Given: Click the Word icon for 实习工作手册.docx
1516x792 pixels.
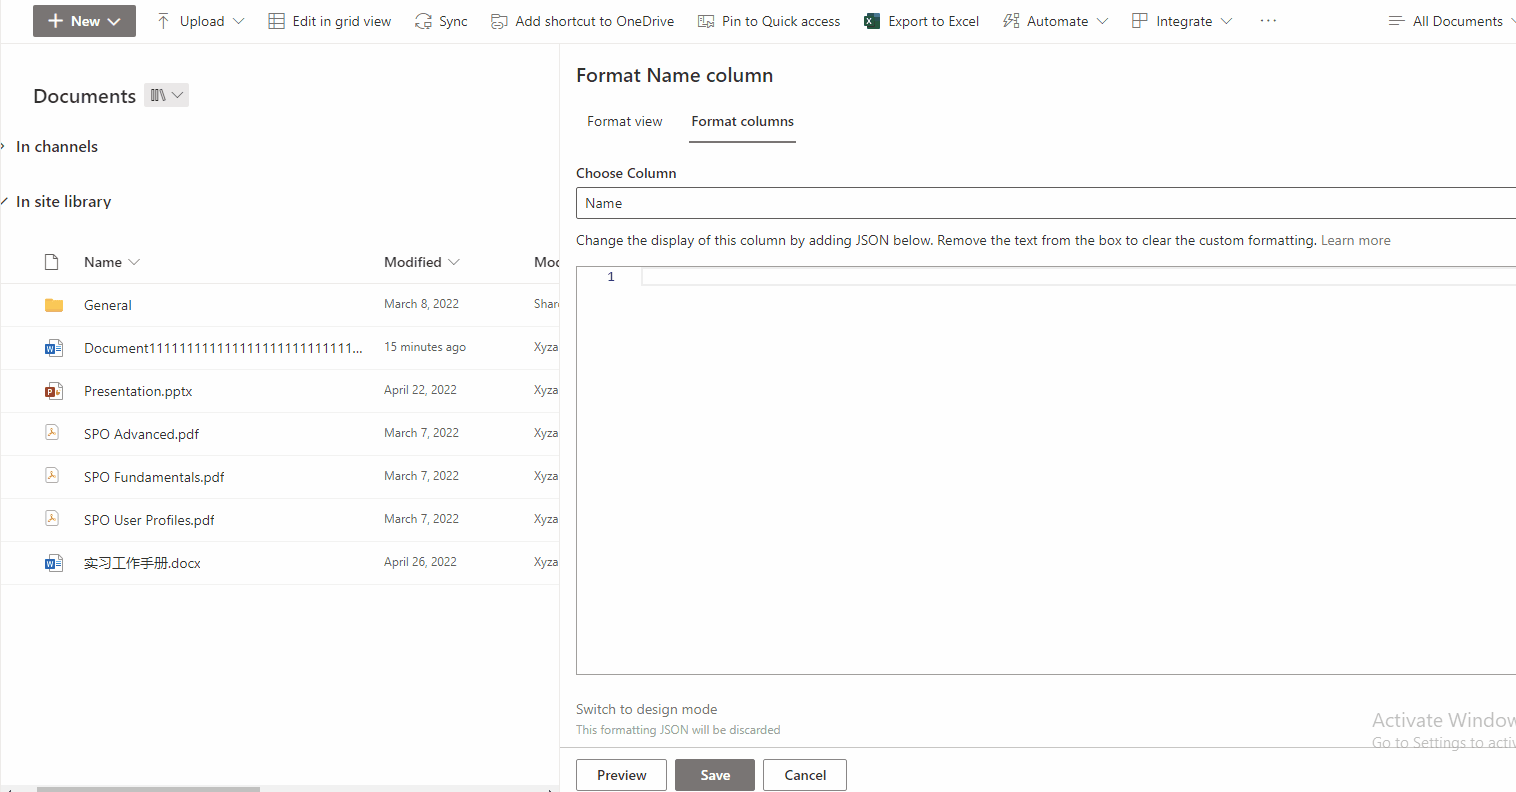Looking at the screenshot, I should tap(54, 563).
